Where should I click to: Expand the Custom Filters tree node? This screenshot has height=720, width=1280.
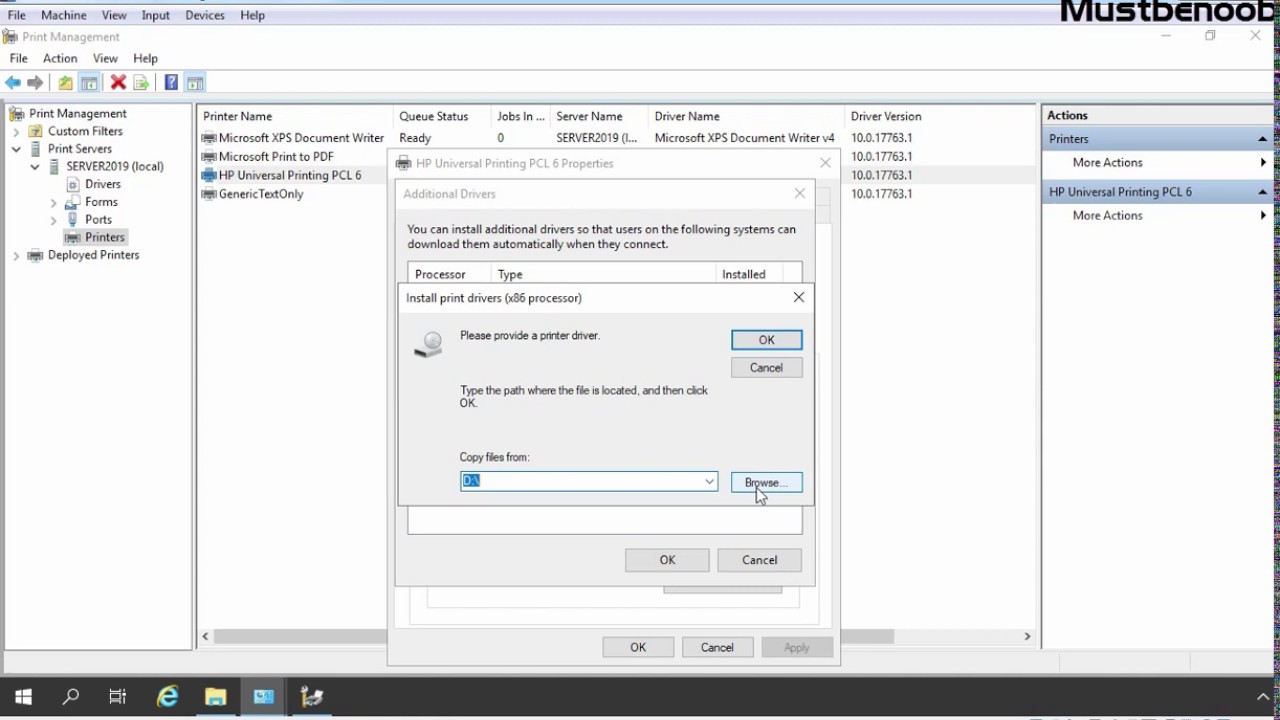pyautogui.click(x=16, y=132)
